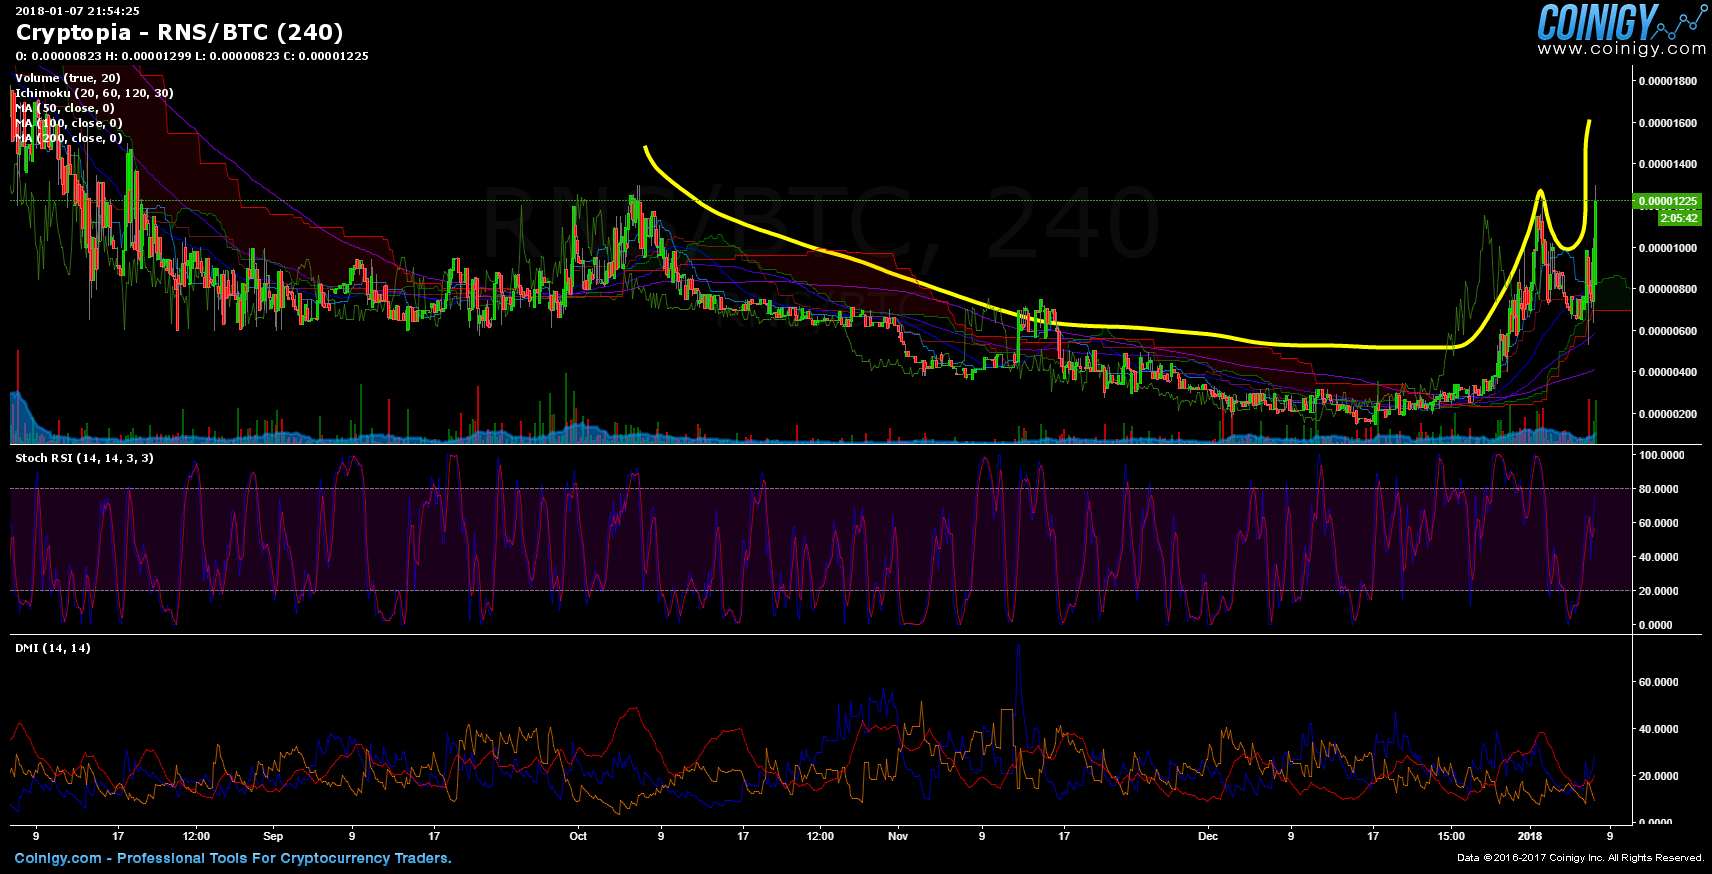Click the Coinigy logo
Viewport: 1712px width, 874px height.
click(1620, 21)
